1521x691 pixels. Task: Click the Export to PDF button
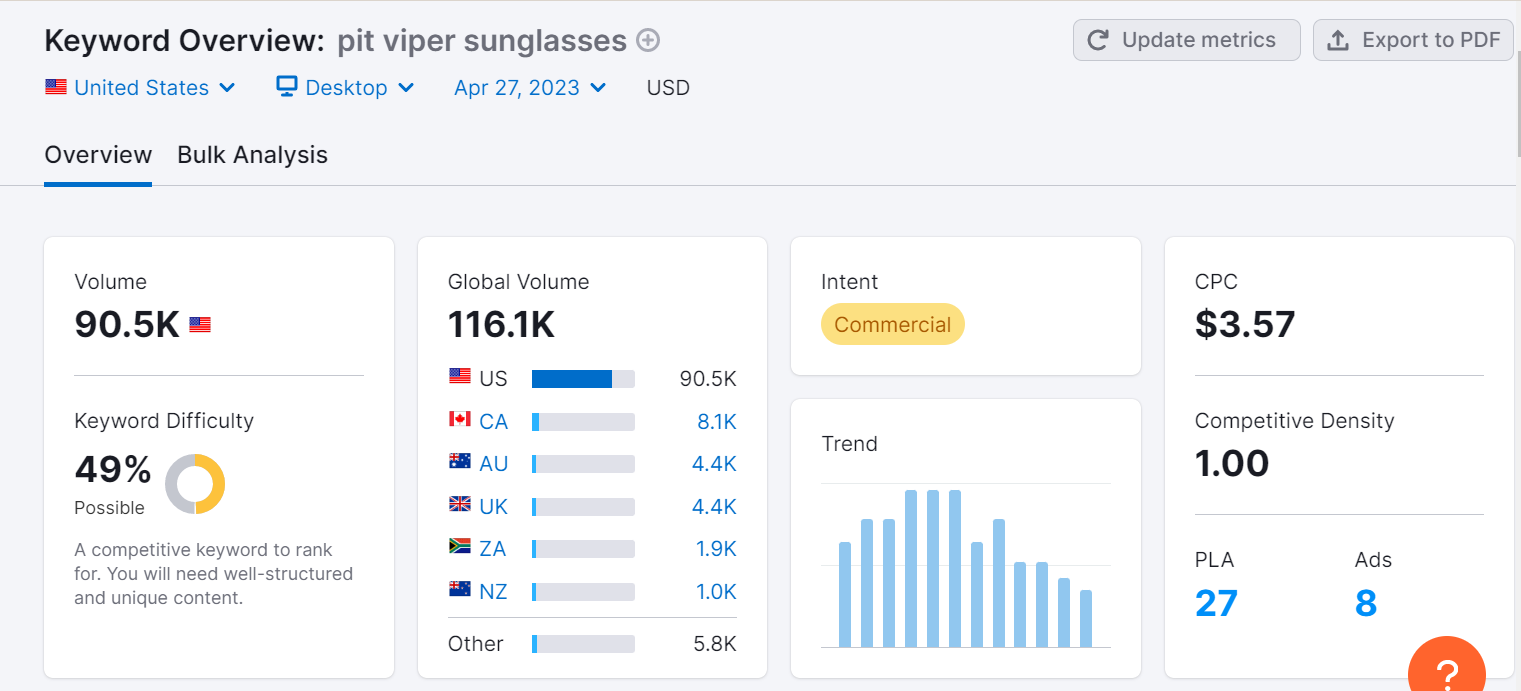[x=1413, y=40]
